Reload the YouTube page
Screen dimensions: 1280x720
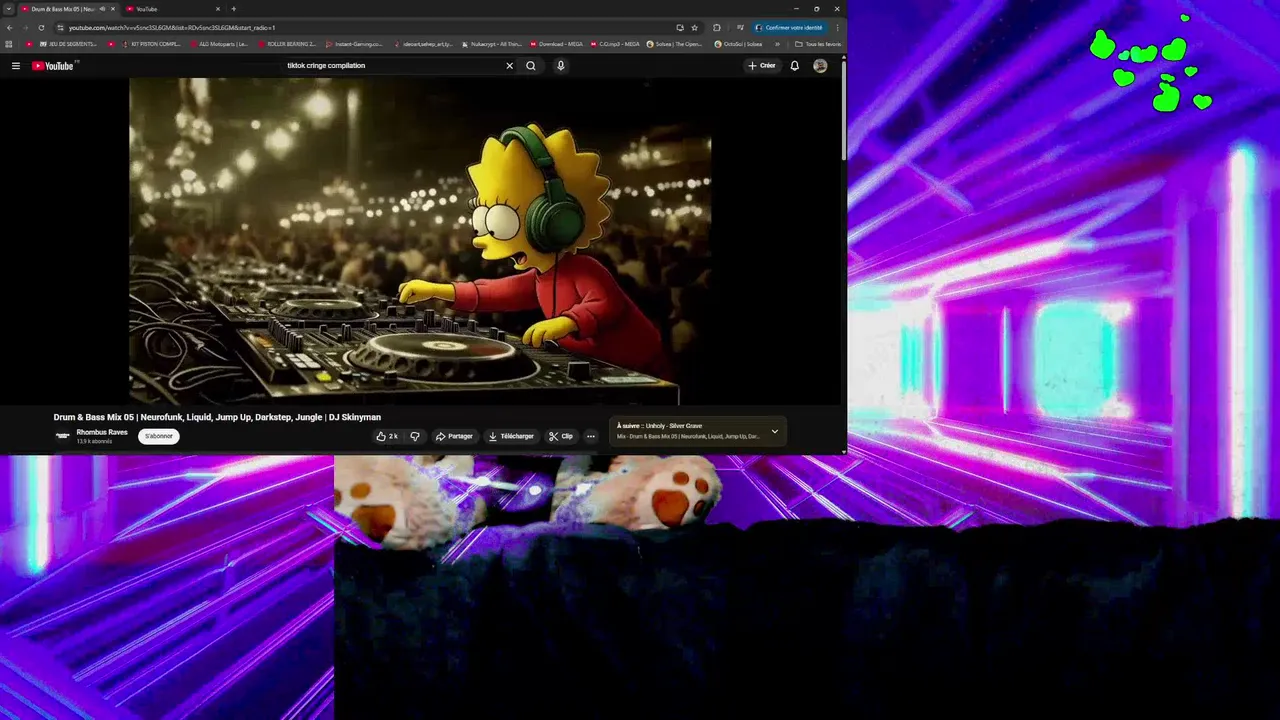tap(41, 28)
